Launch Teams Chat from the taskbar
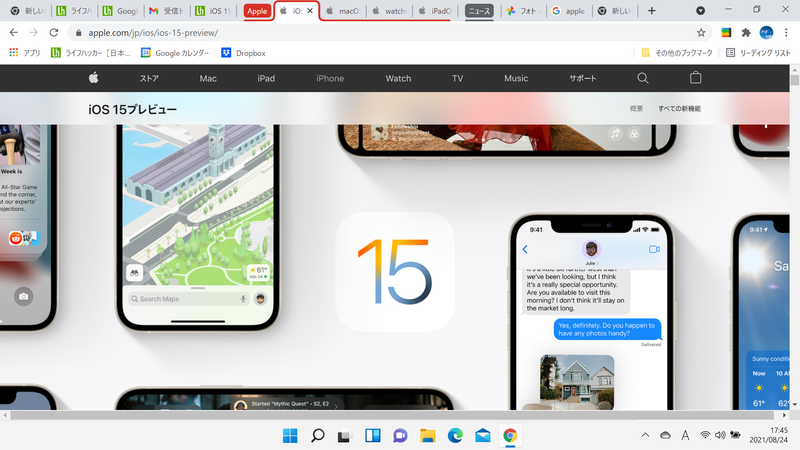Screen dimensions: 800x450 [400, 435]
